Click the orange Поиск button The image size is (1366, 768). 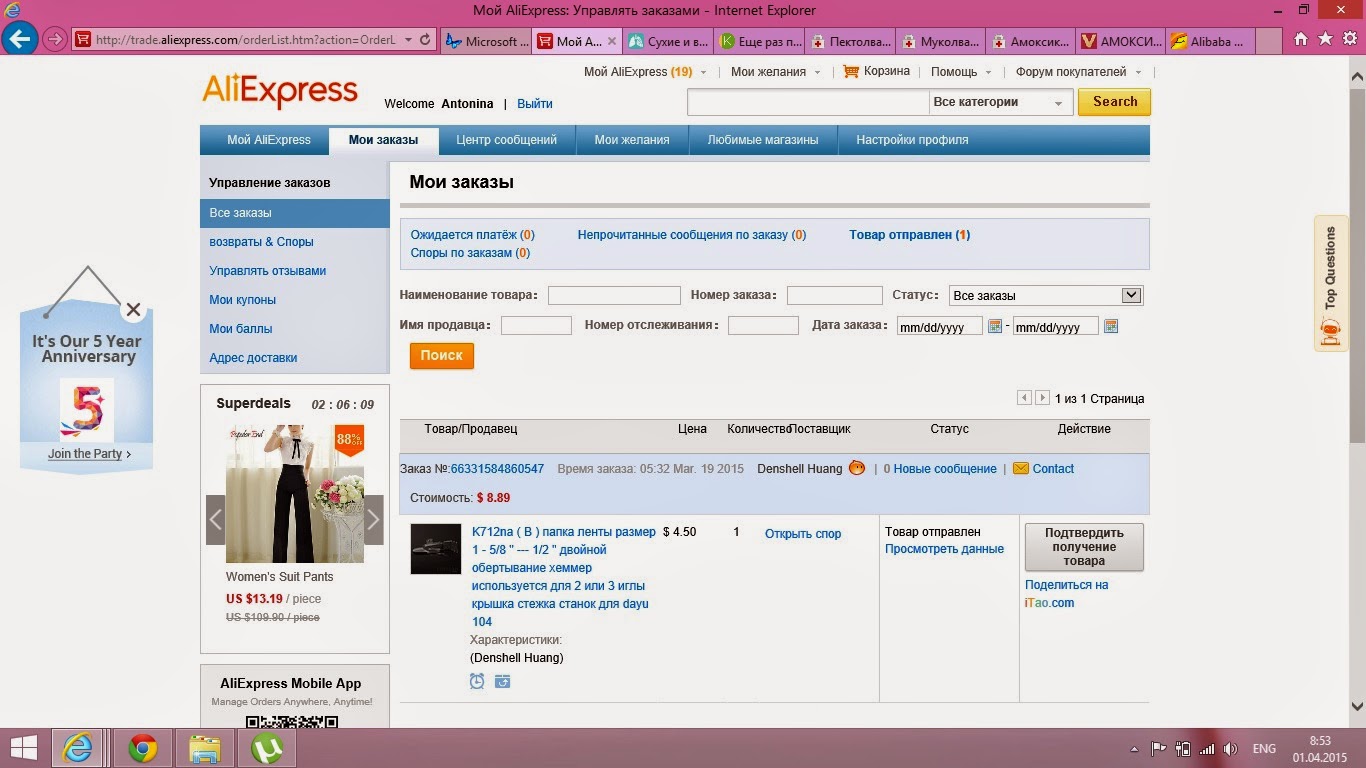tap(441, 356)
